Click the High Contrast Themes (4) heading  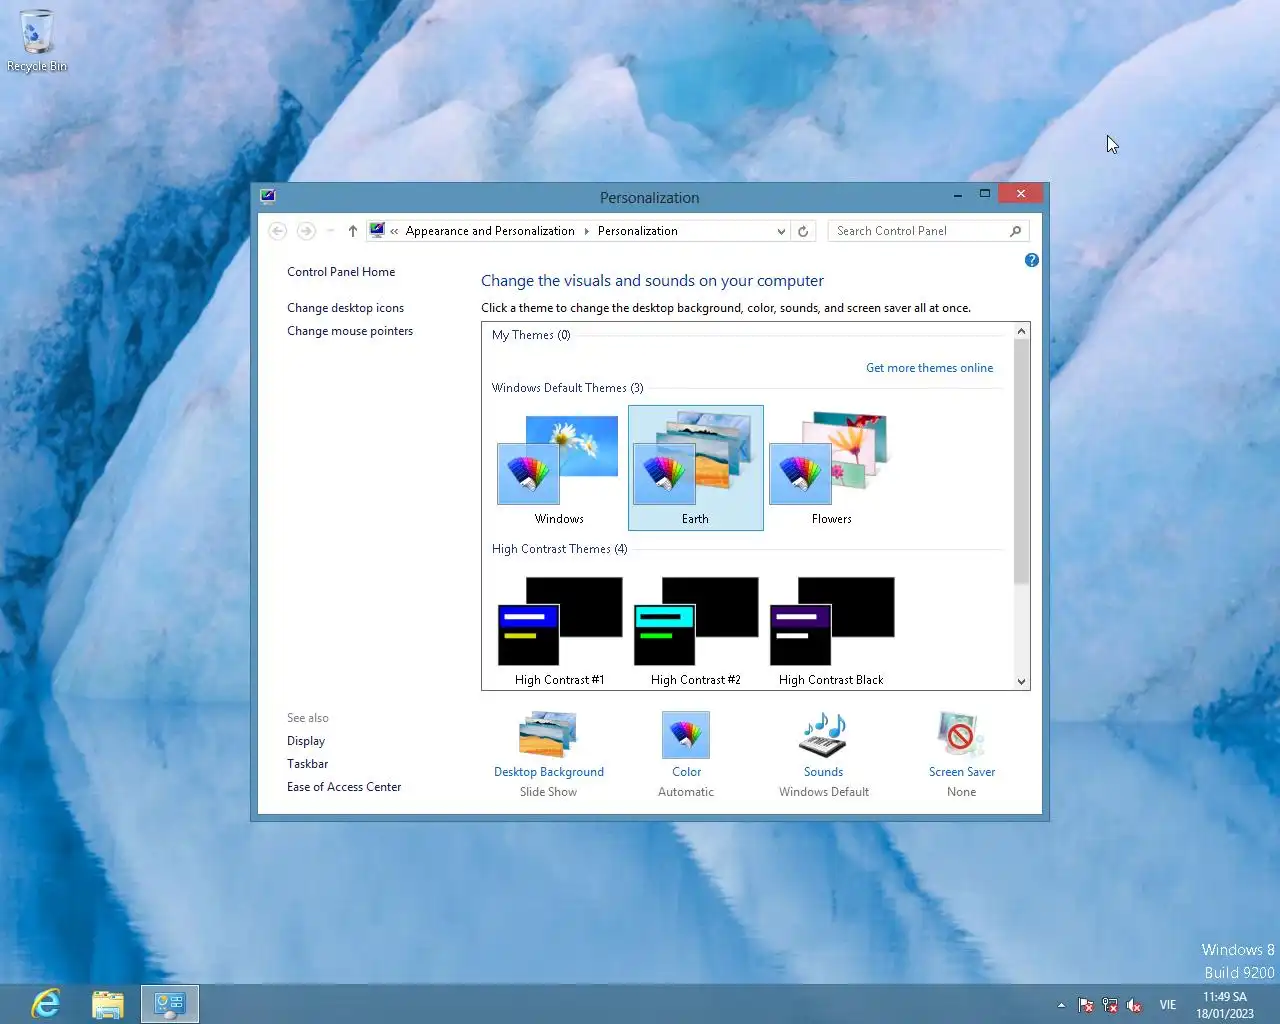[560, 549]
